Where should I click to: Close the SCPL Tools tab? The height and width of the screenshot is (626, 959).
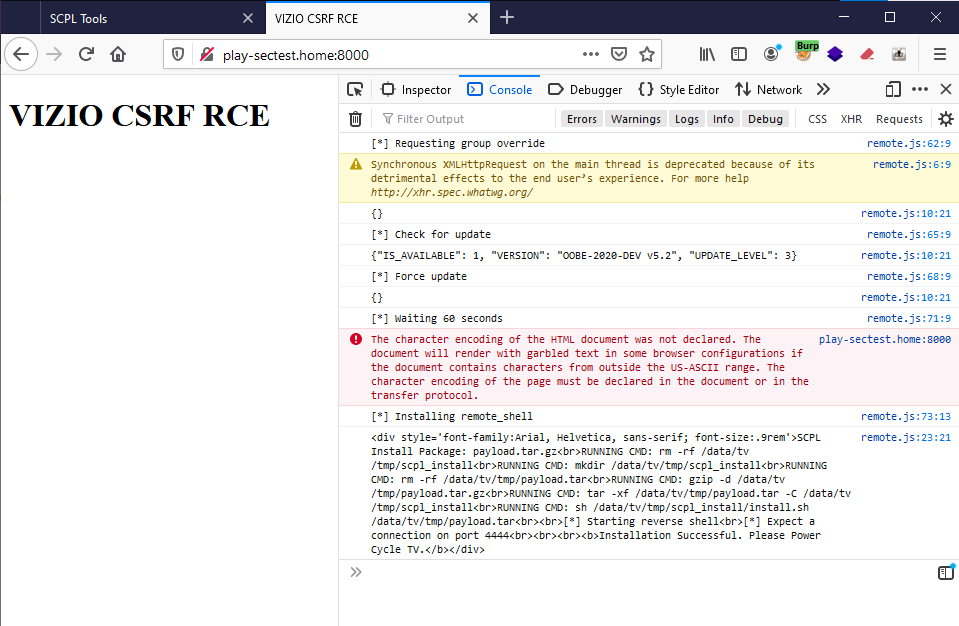[248, 18]
